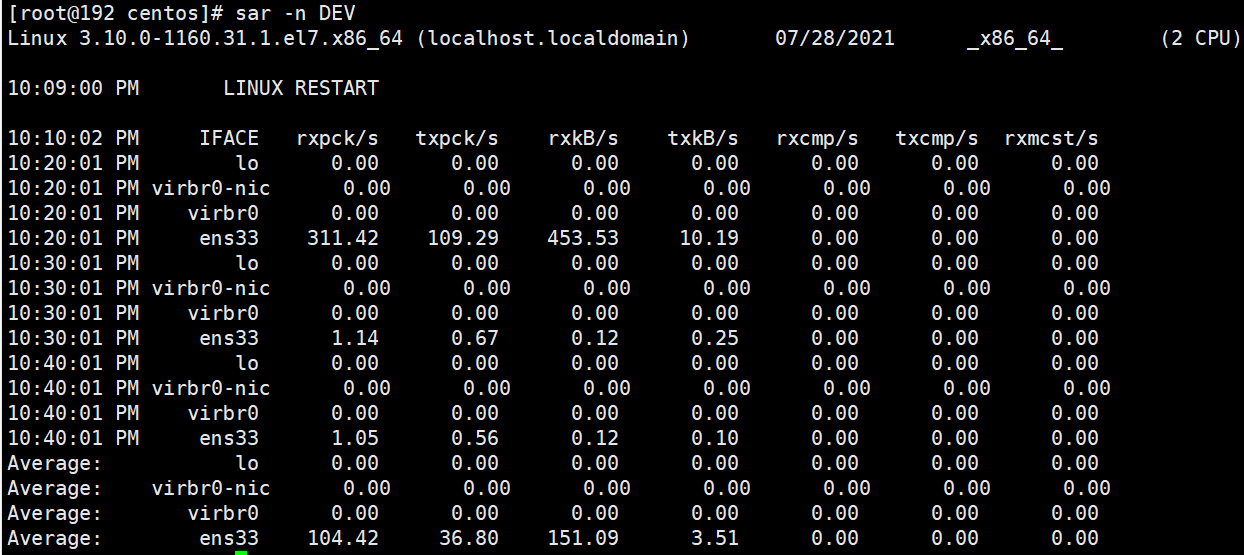Click the txpck/s column header

tap(457, 138)
